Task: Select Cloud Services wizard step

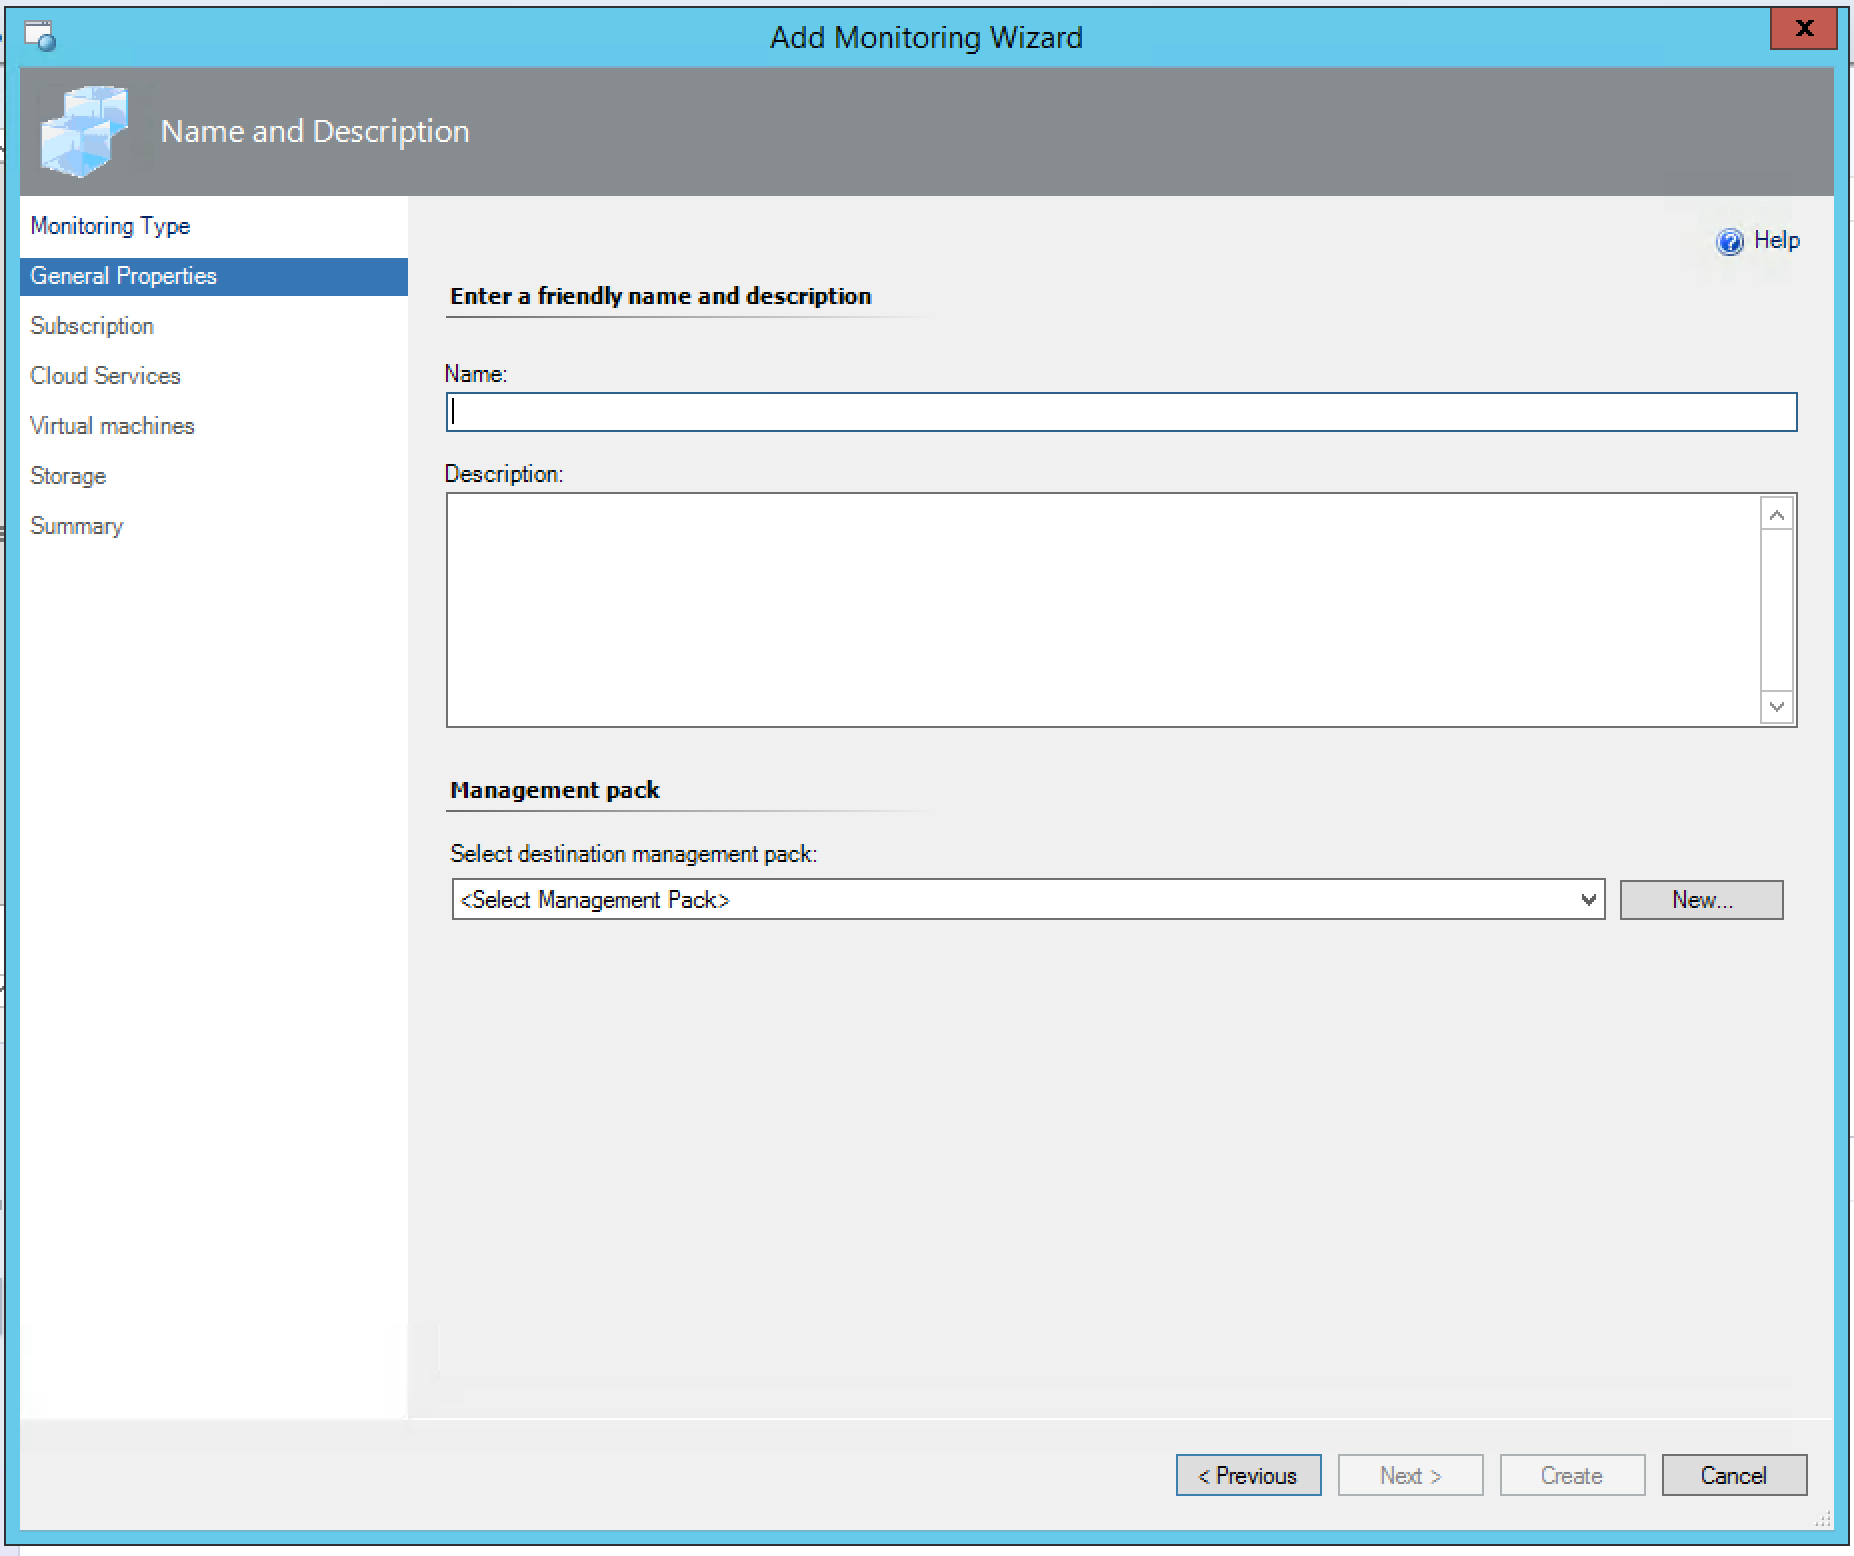Action: 105,376
